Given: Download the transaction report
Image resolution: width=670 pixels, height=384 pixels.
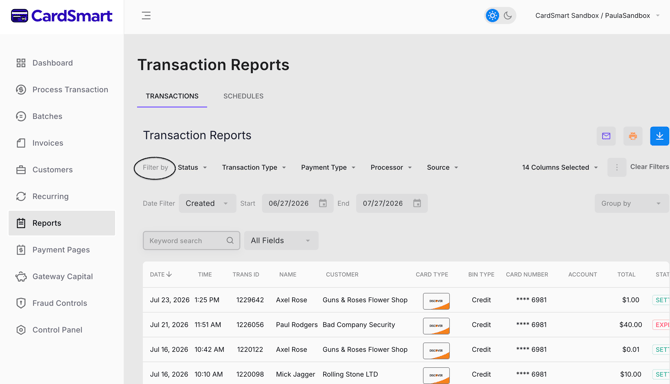Looking at the screenshot, I should point(659,136).
